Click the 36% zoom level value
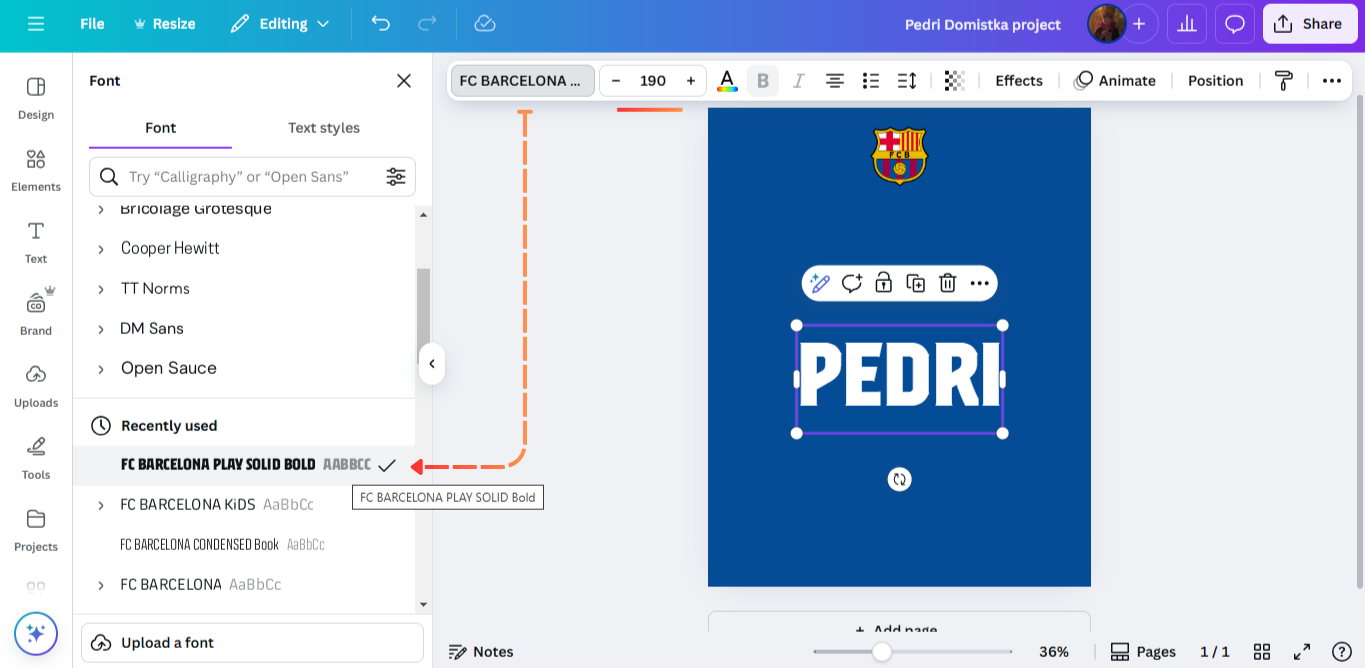 [x=1054, y=652]
